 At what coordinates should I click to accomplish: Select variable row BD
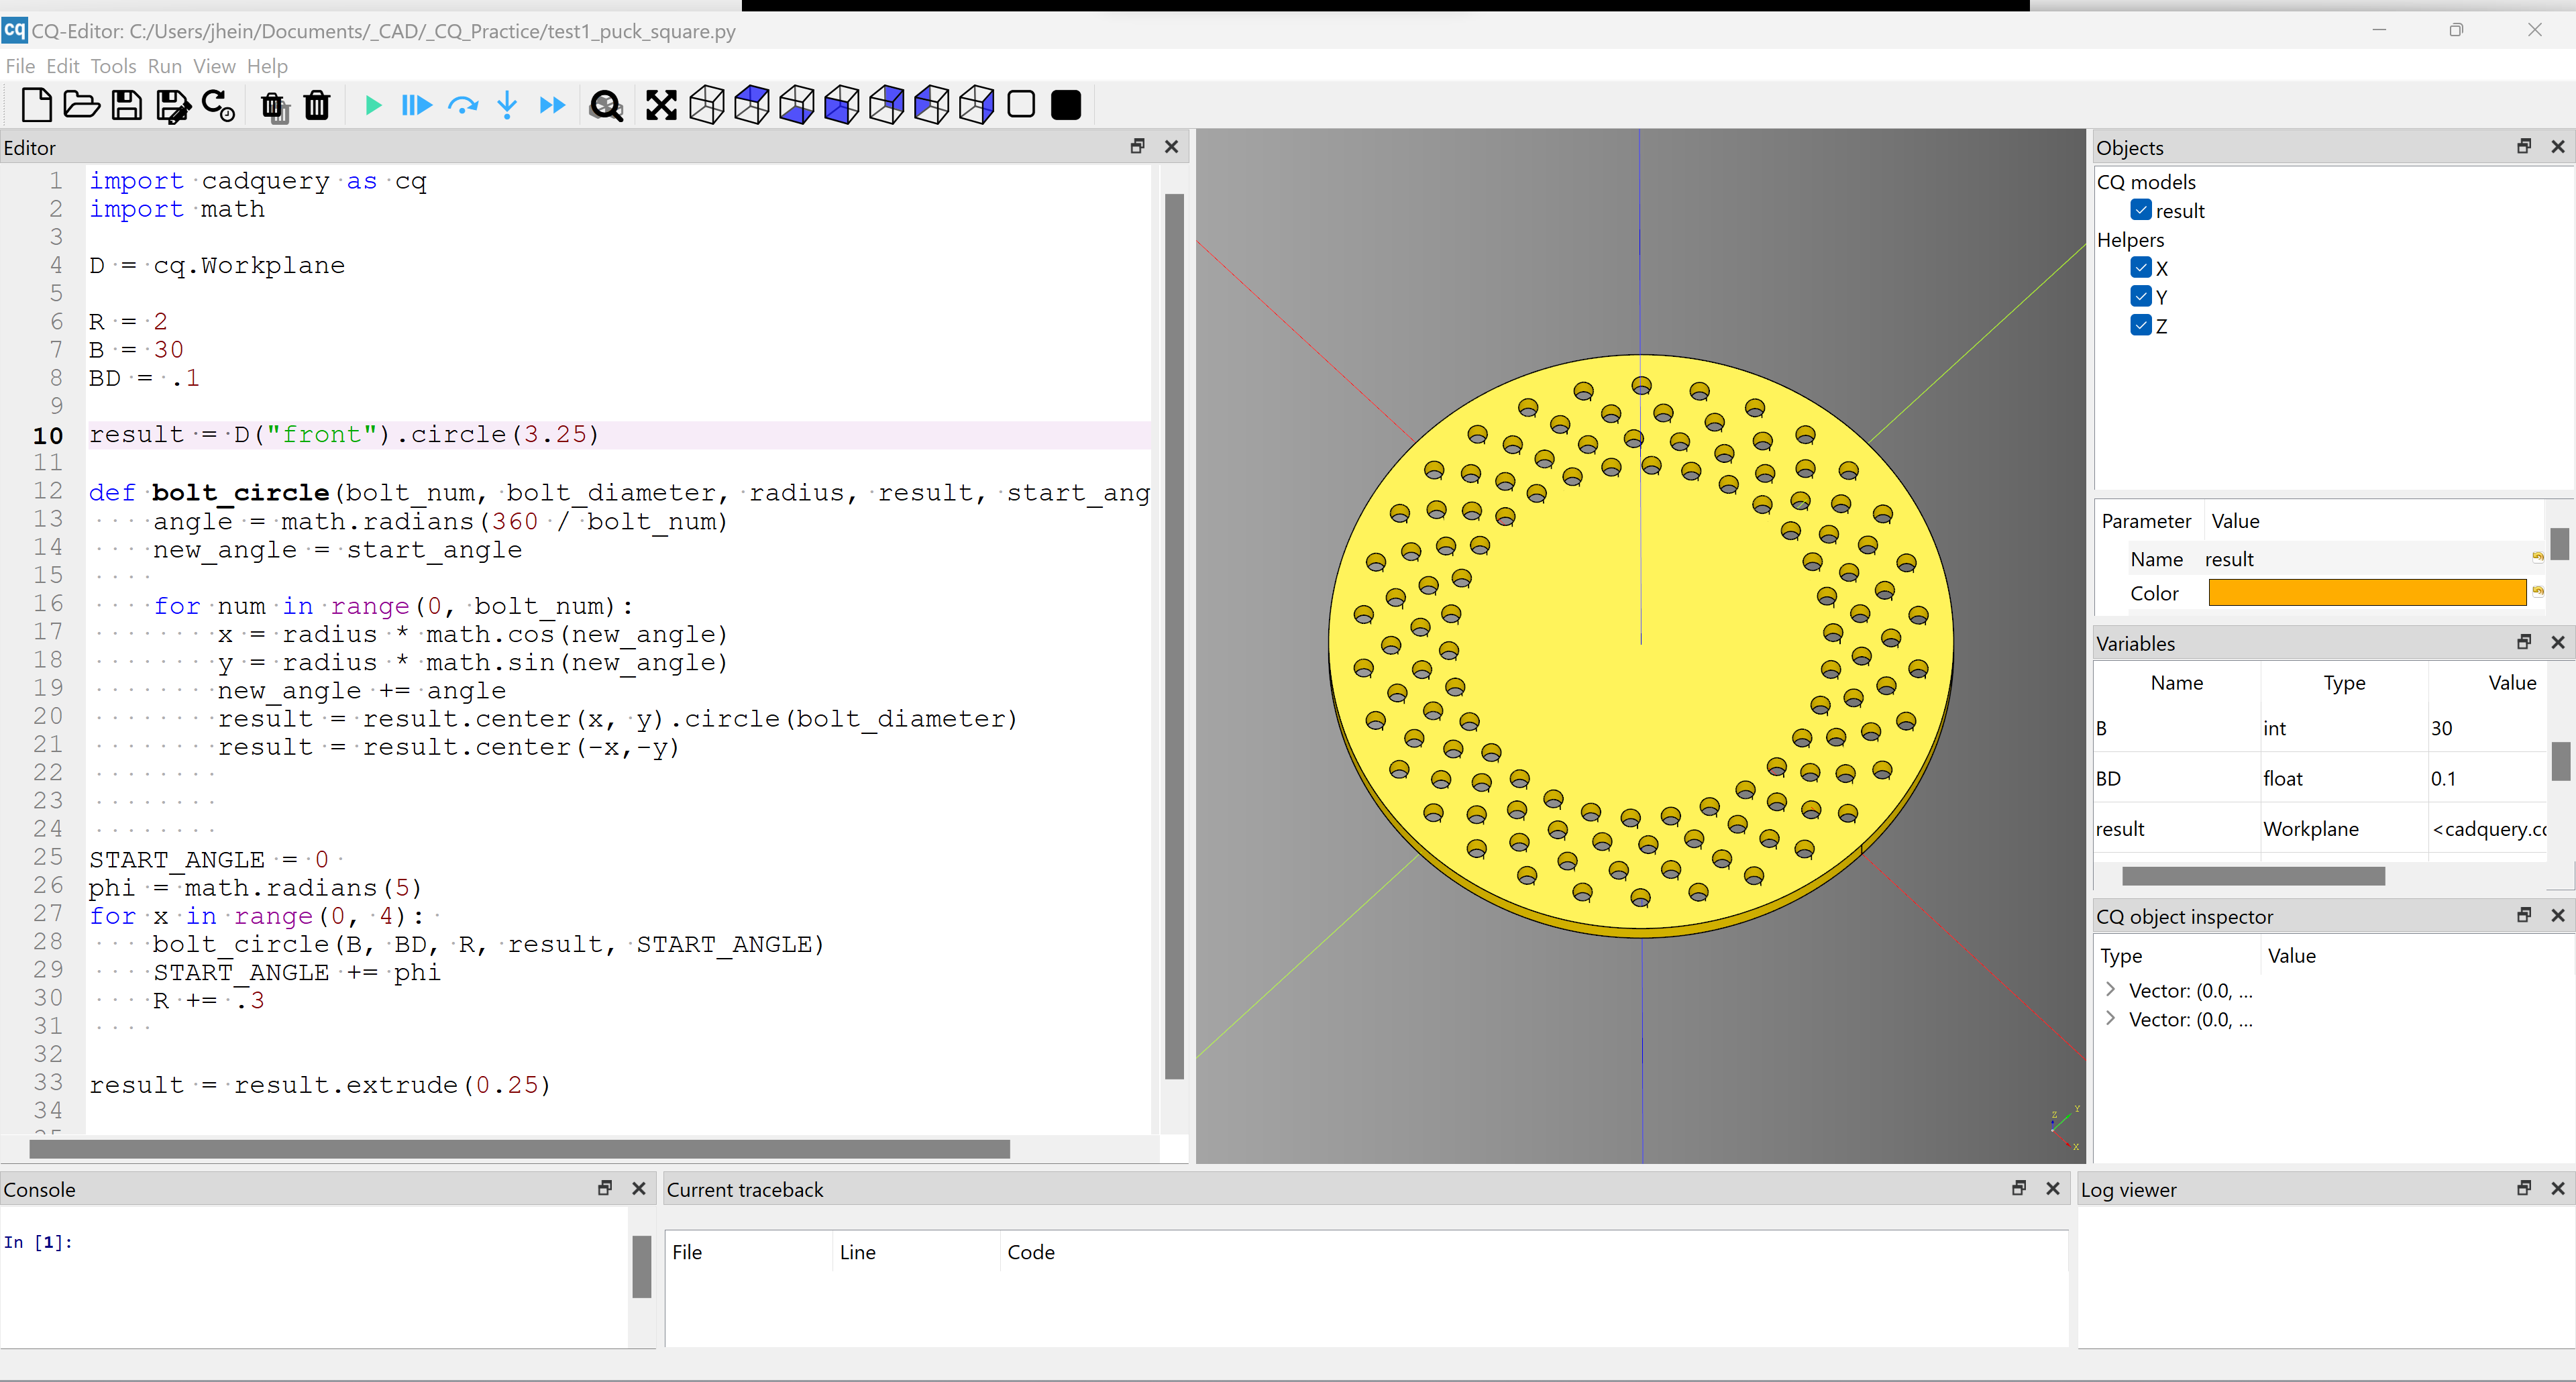(2320, 778)
